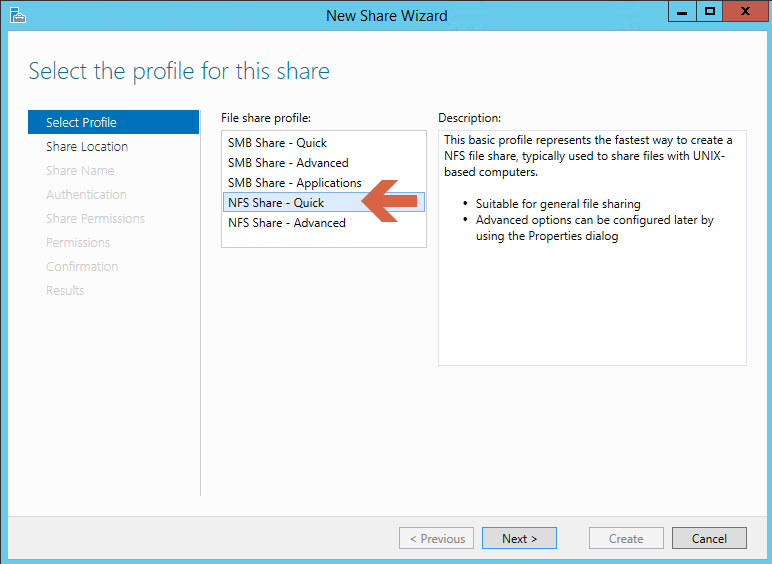Open the Share Name step
Image resolution: width=772 pixels, height=564 pixels.
[x=80, y=171]
